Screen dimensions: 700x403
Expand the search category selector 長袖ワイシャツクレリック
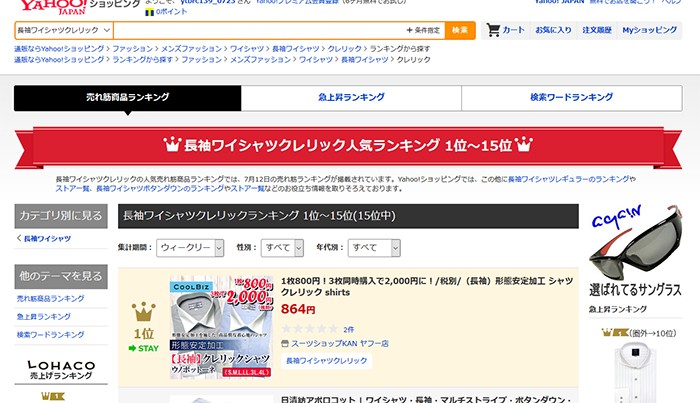[64, 30]
